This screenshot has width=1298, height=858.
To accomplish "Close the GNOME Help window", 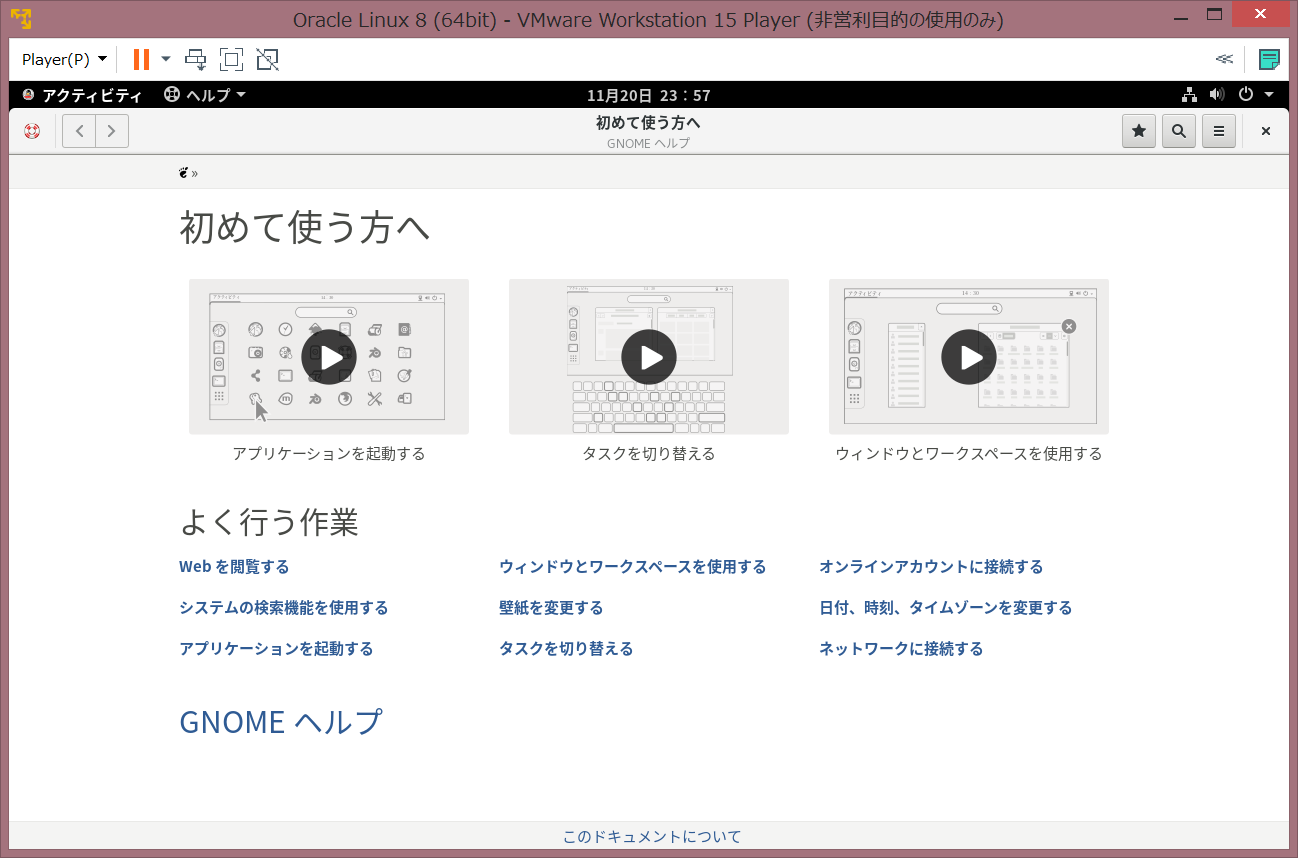I will click(x=1265, y=131).
